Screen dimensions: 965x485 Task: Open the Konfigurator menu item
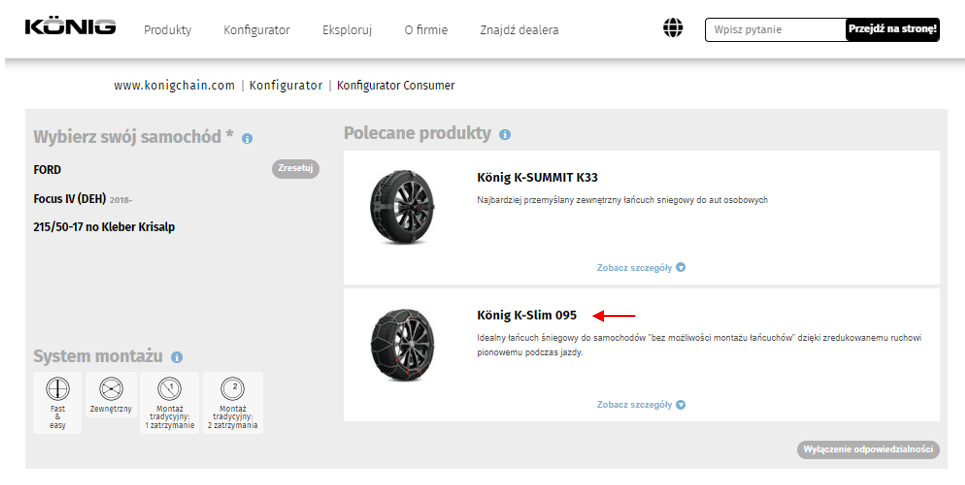click(x=256, y=30)
